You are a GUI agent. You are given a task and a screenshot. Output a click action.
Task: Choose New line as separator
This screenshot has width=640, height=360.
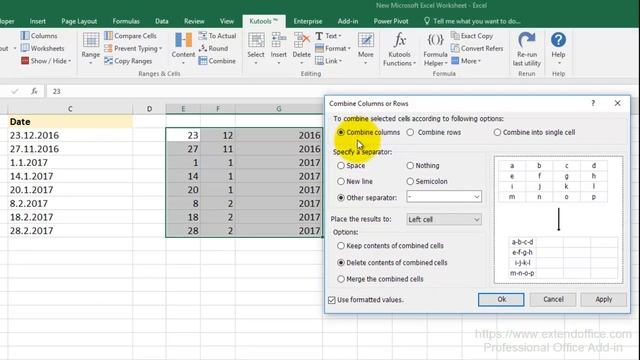(355, 181)
